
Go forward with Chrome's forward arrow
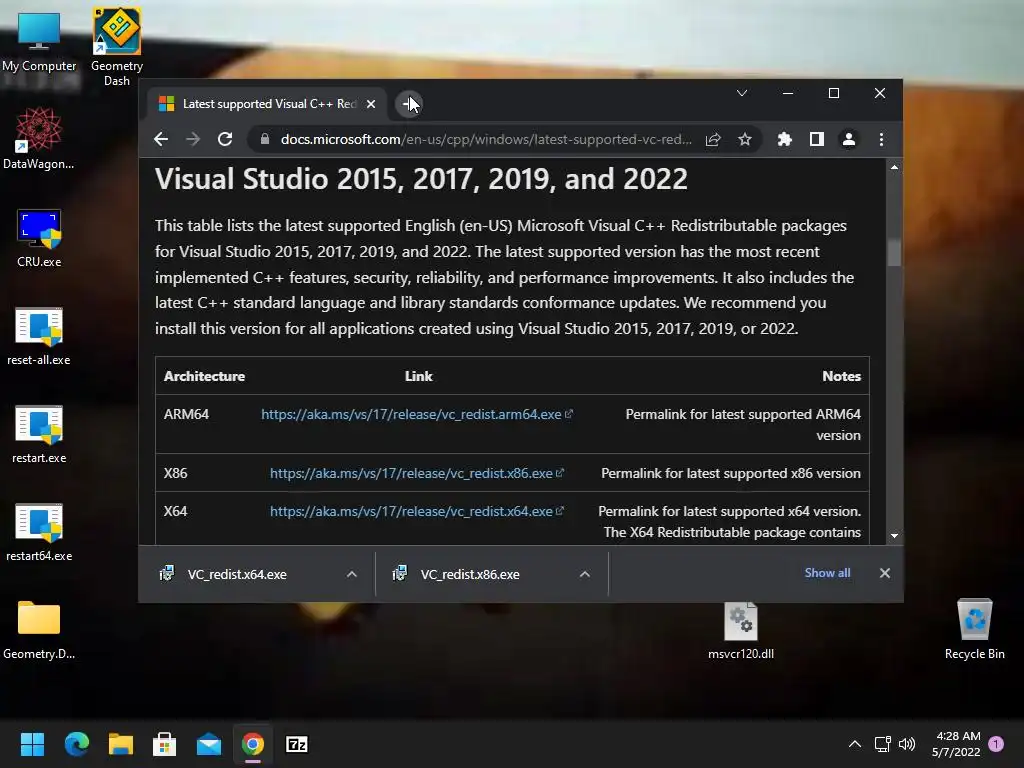(x=193, y=139)
